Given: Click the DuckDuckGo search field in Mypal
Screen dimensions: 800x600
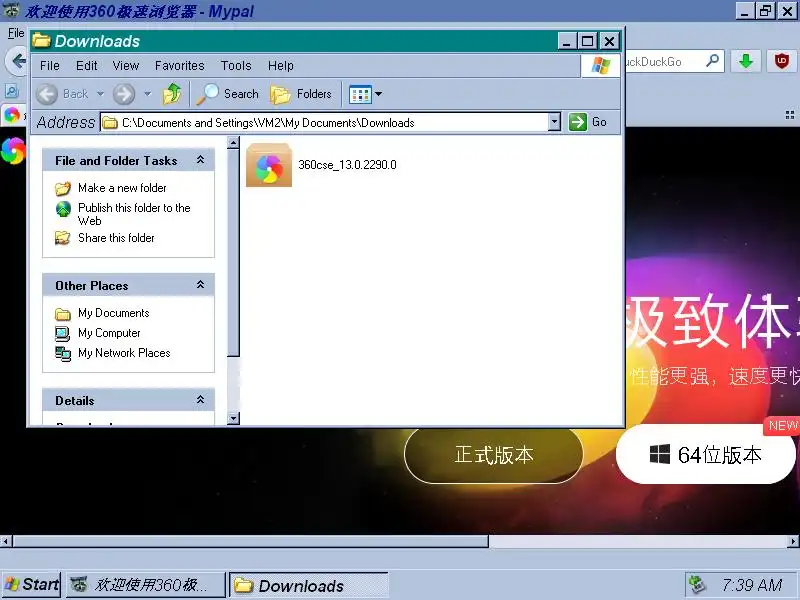Looking at the screenshot, I should click(663, 62).
